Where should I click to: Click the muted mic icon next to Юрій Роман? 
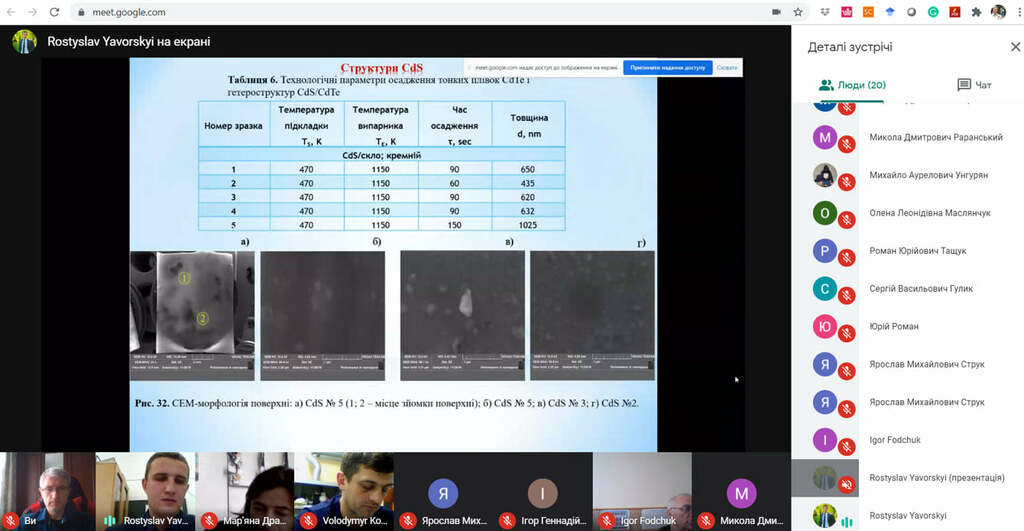[x=847, y=334]
